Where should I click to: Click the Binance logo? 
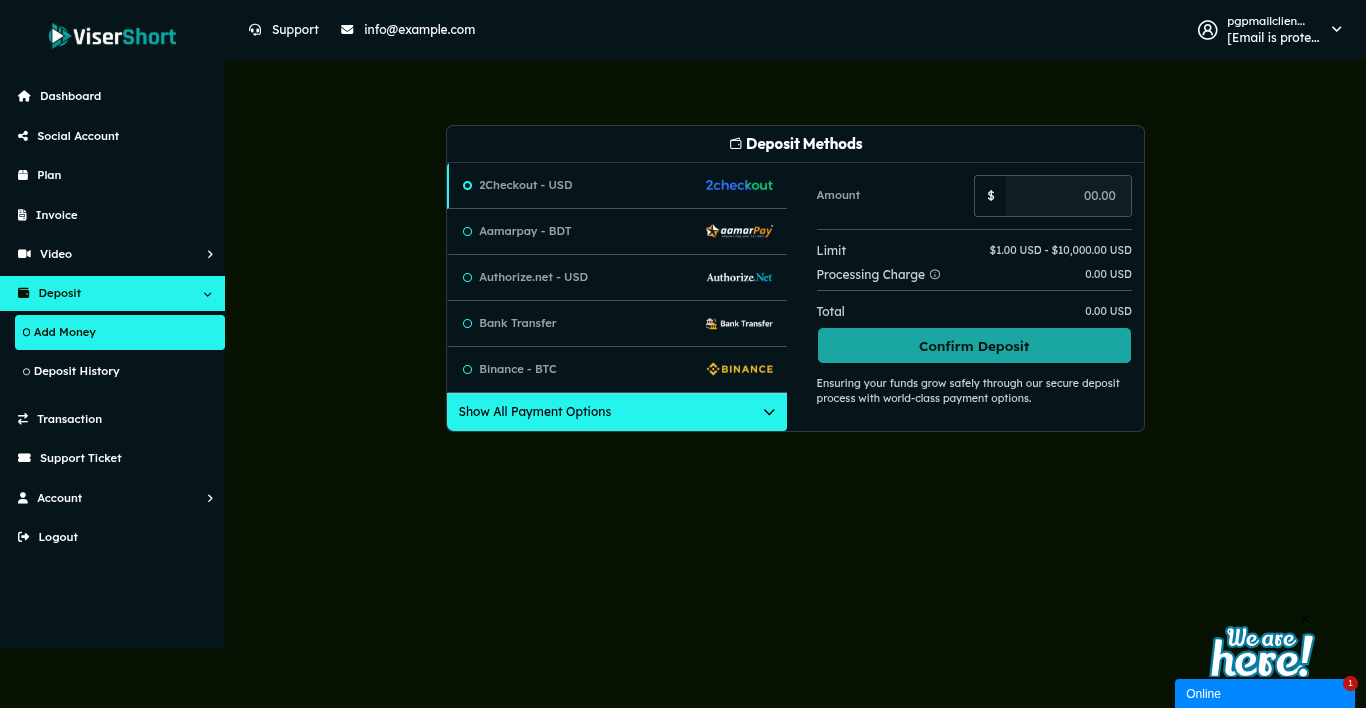pos(739,369)
